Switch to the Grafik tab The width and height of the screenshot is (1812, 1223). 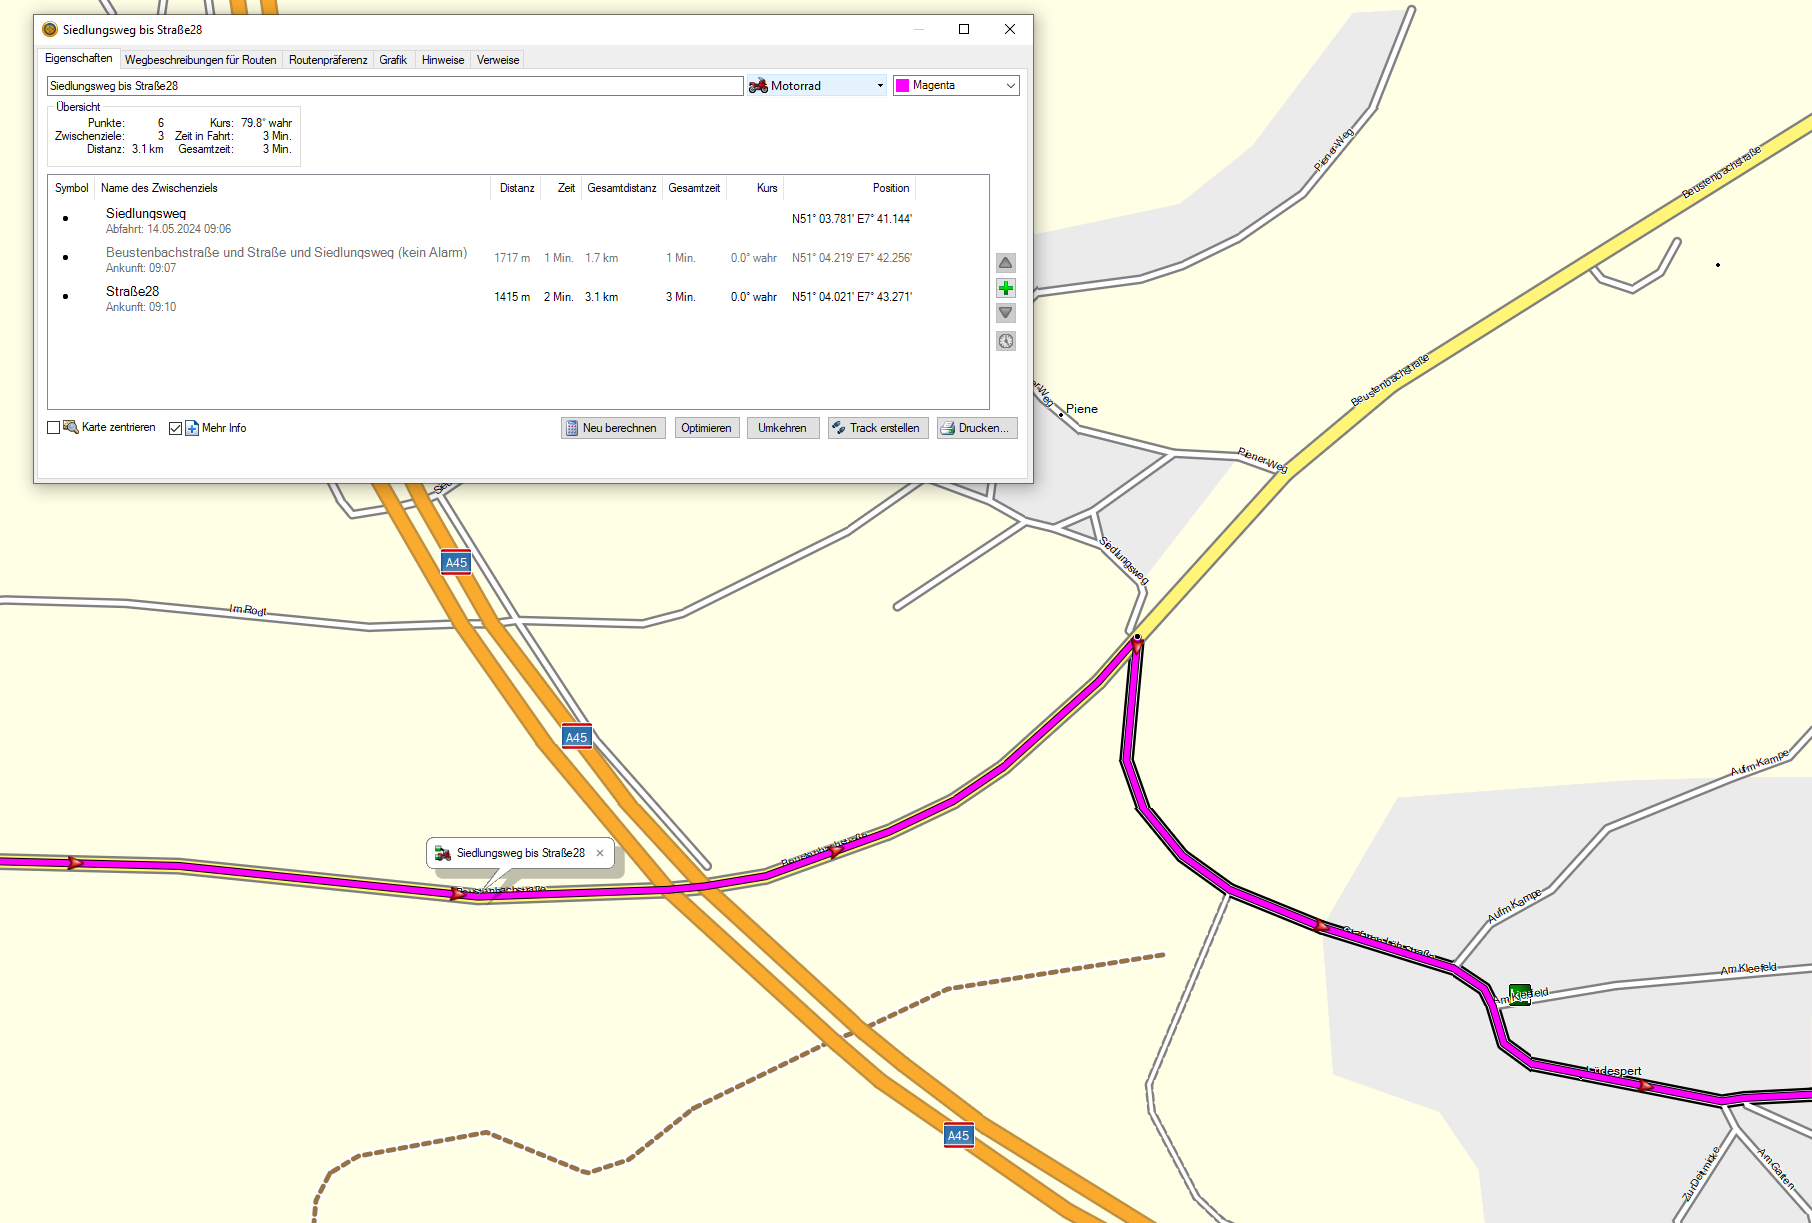(393, 60)
